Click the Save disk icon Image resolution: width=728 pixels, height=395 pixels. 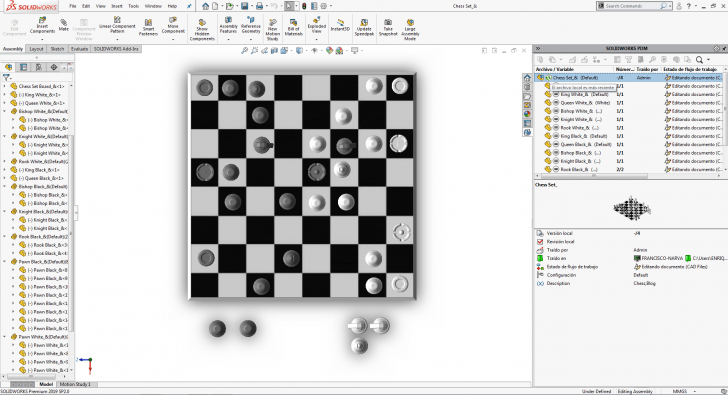tap(245, 6)
